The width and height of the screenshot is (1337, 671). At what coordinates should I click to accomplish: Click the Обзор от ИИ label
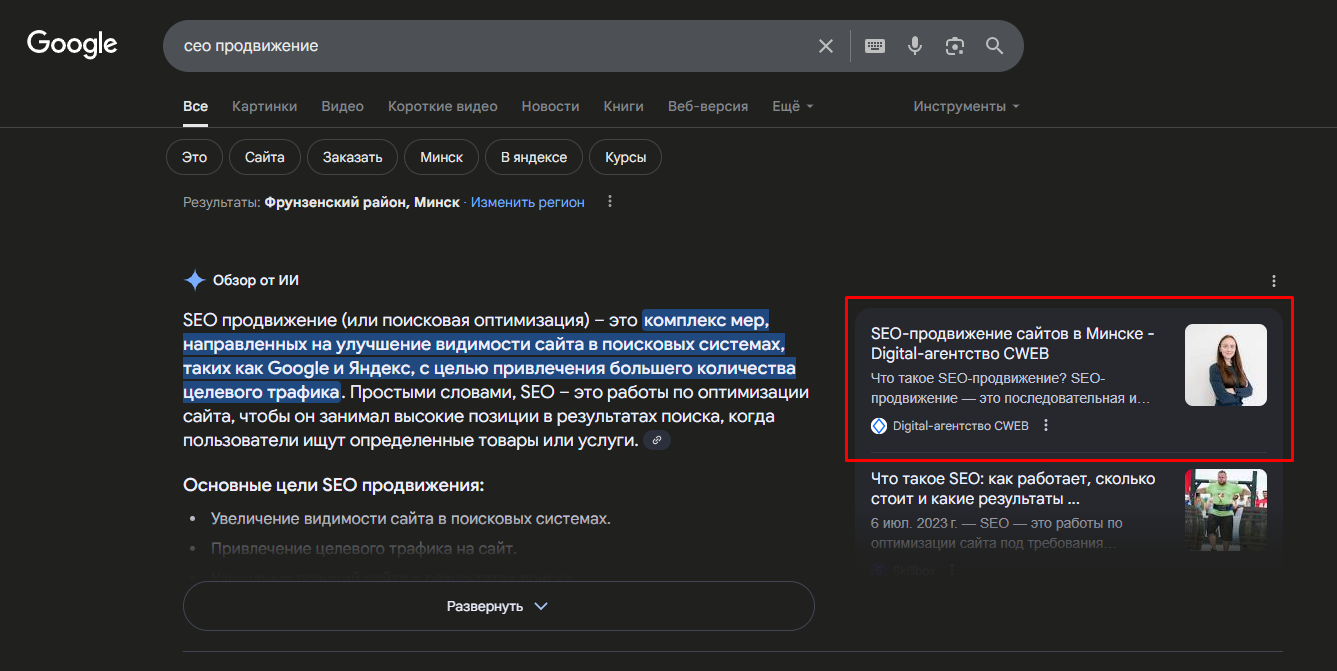tap(256, 281)
